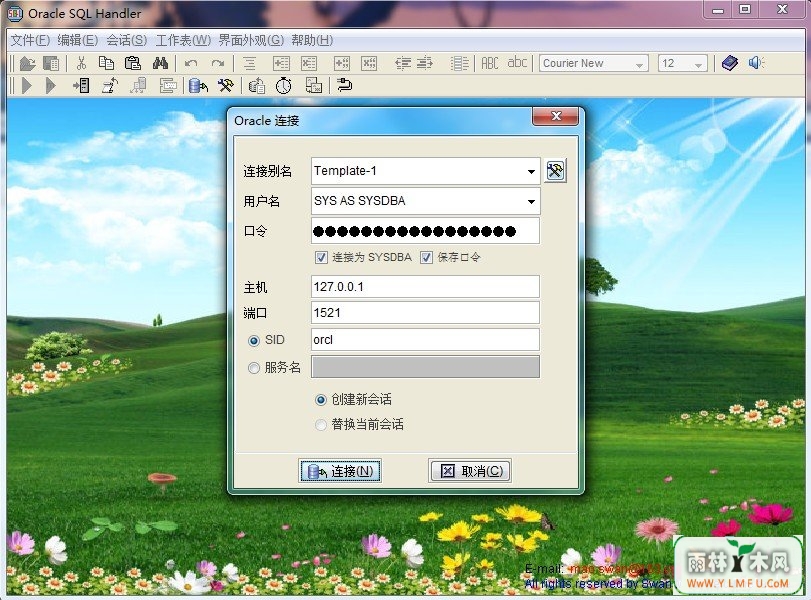Convert to uppercase with ABC icon
811x600 pixels.
490,63
